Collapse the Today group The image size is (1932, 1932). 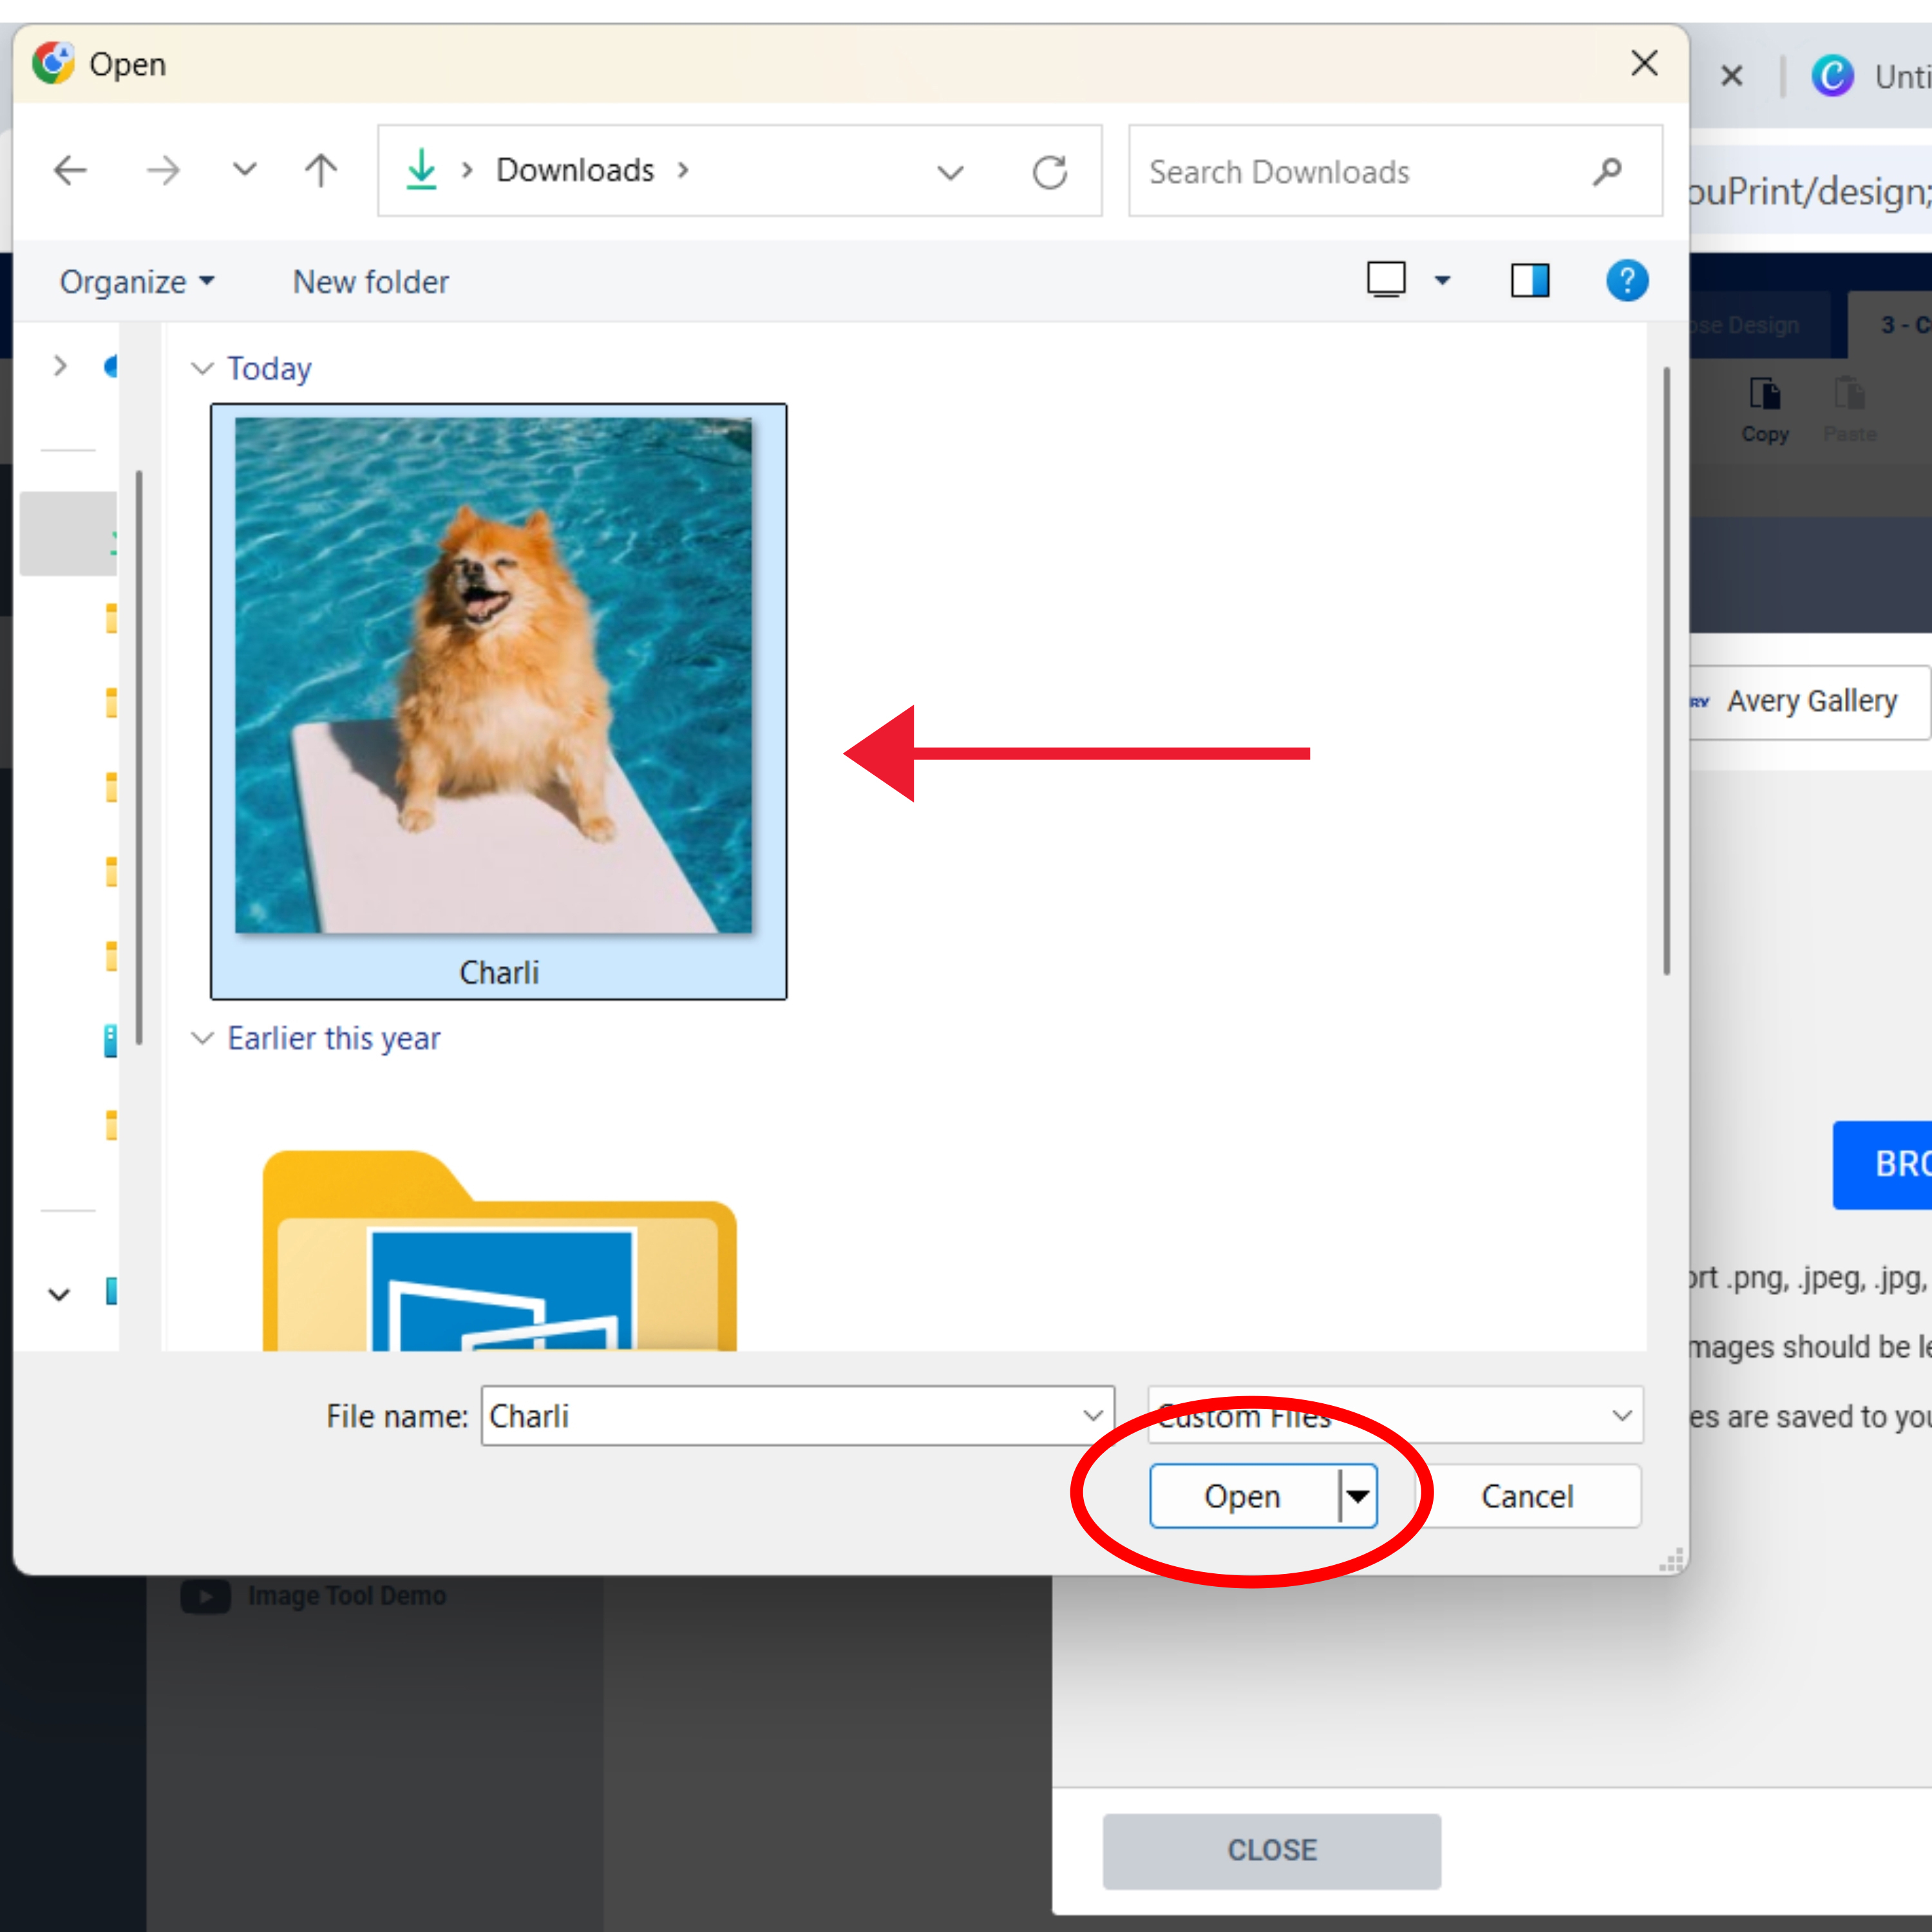tap(204, 368)
